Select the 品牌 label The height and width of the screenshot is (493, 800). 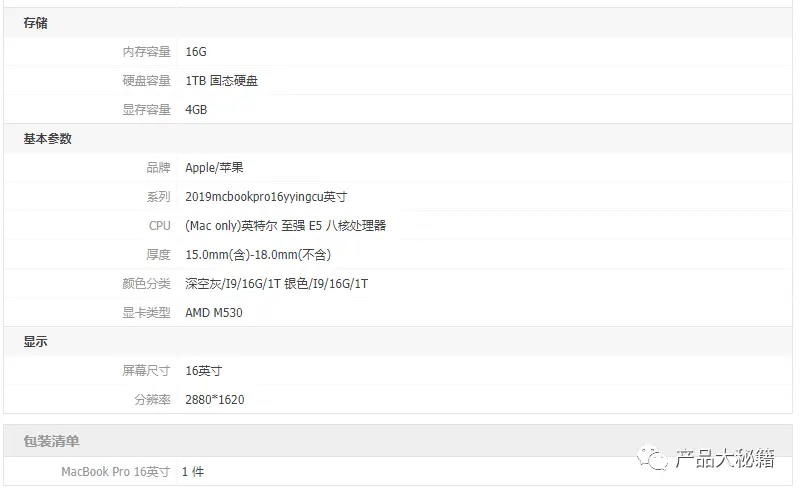point(159,167)
